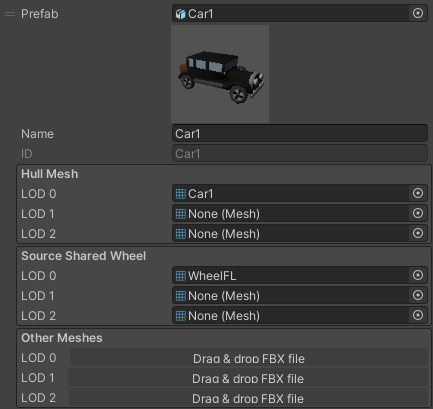The width and height of the screenshot is (433, 409).
Task: Click the Prefab label
Action: pyautogui.click(x=40, y=14)
